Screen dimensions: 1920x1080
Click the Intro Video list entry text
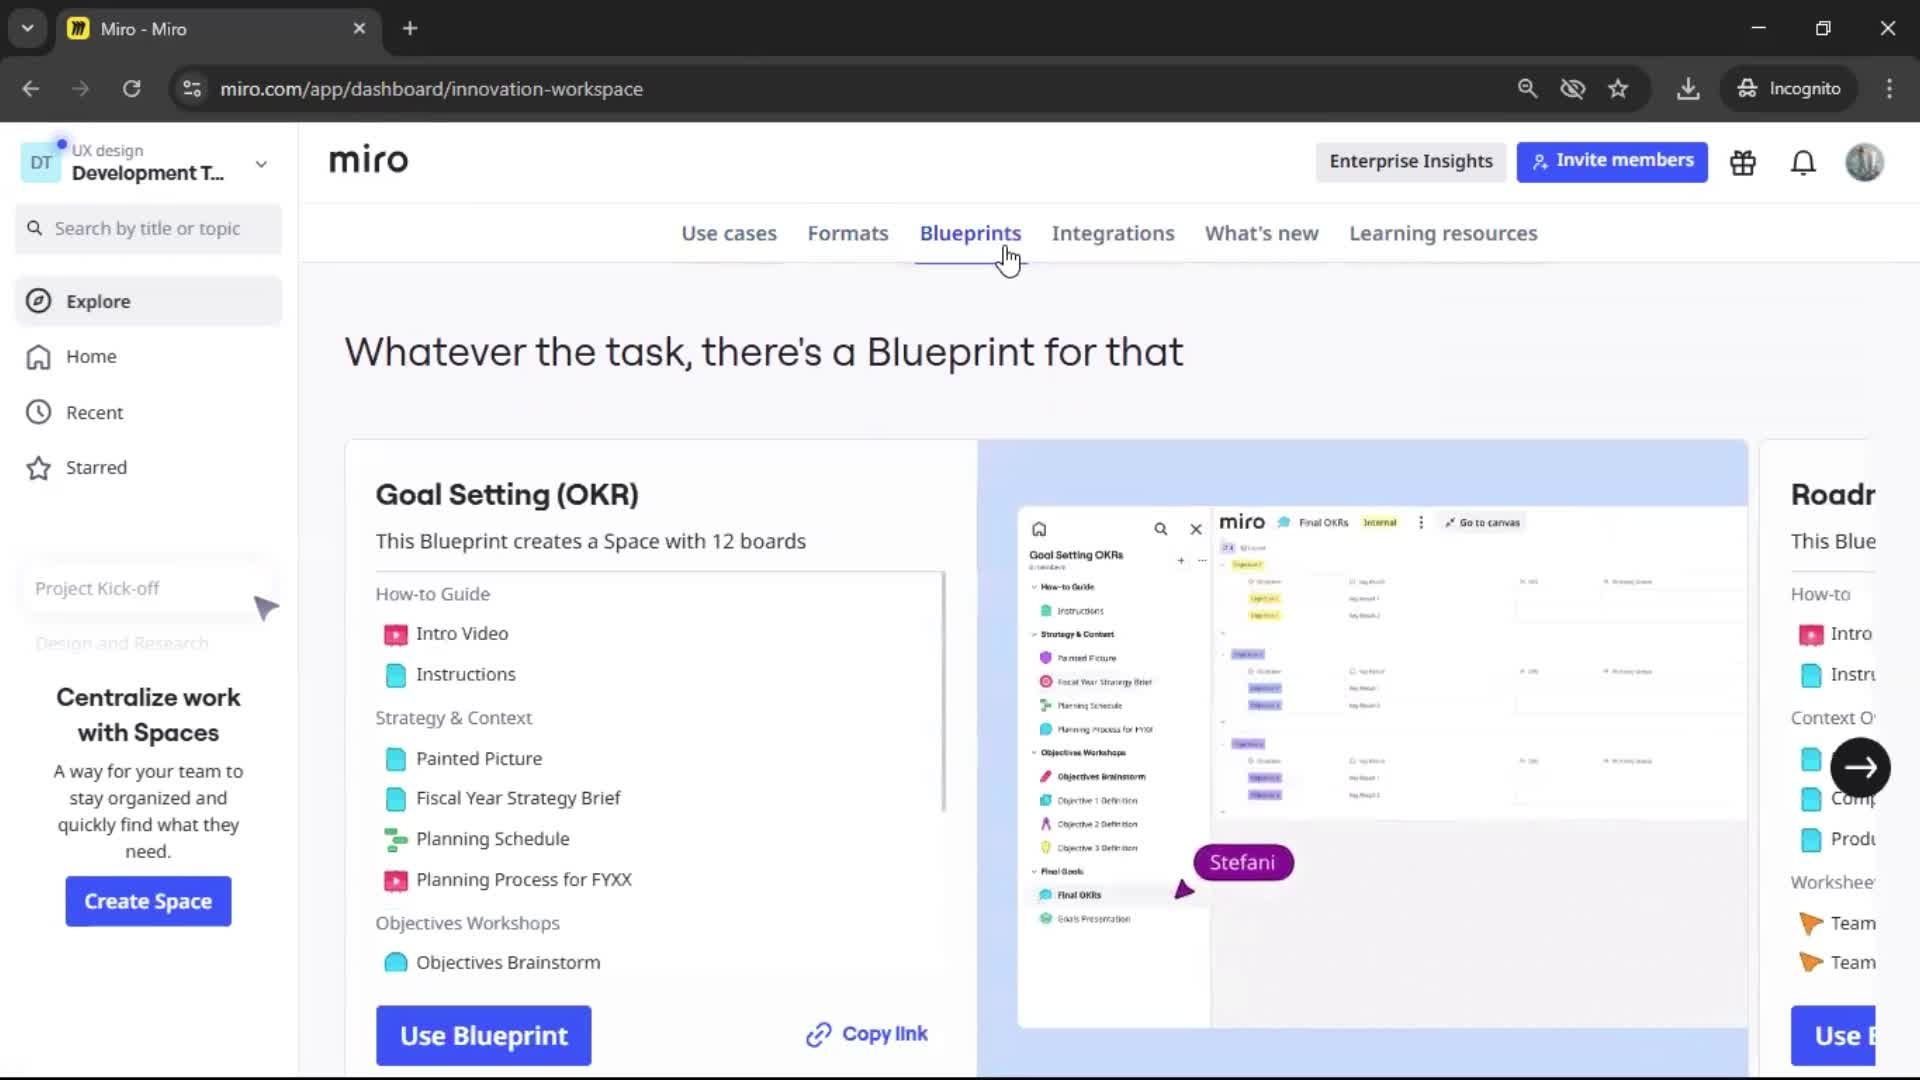point(462,634)
